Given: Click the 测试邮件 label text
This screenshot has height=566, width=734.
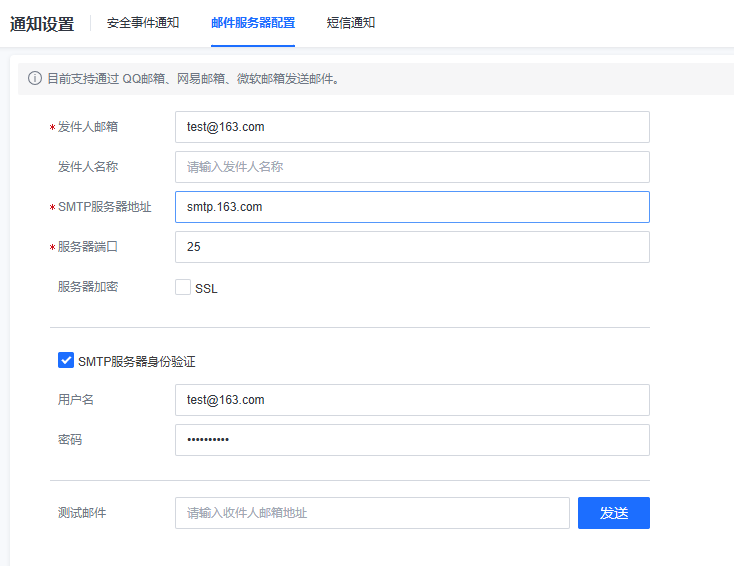Looking at the screenshot, I should click(x=82, y=513).
